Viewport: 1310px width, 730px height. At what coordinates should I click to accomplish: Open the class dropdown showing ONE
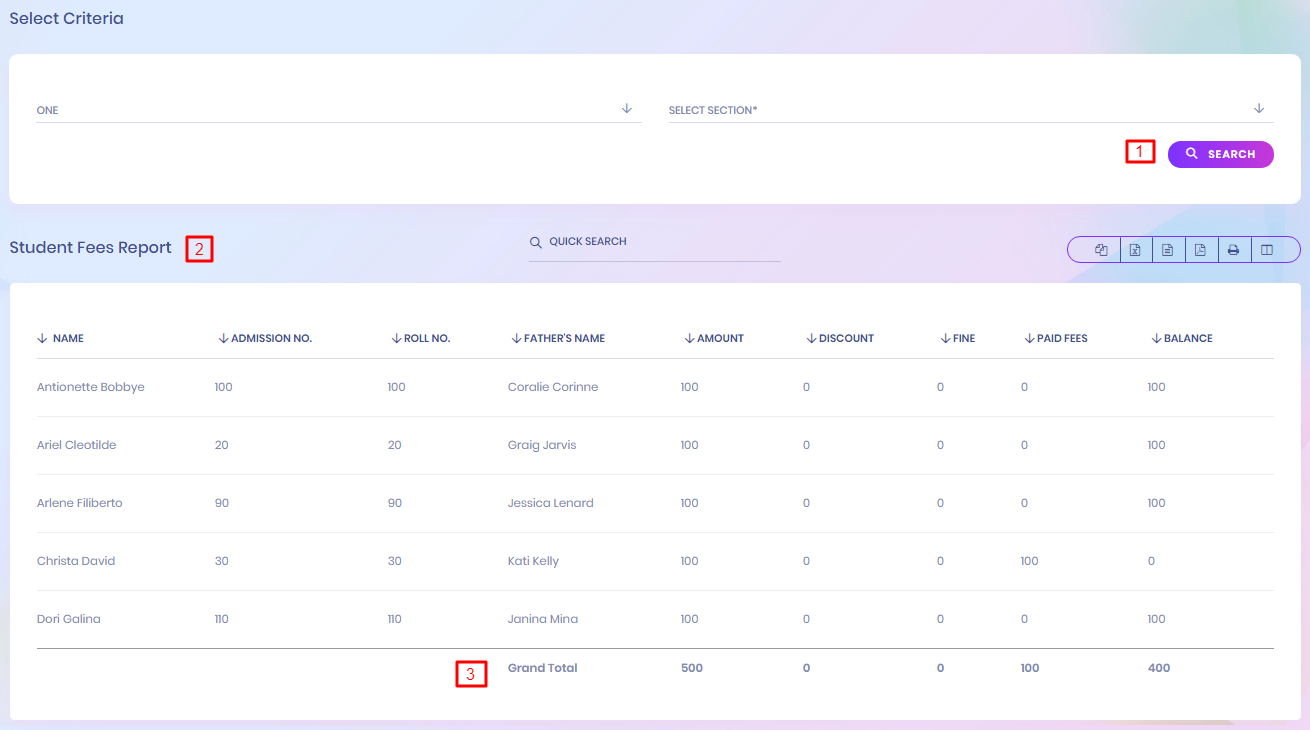pos(338,110)
